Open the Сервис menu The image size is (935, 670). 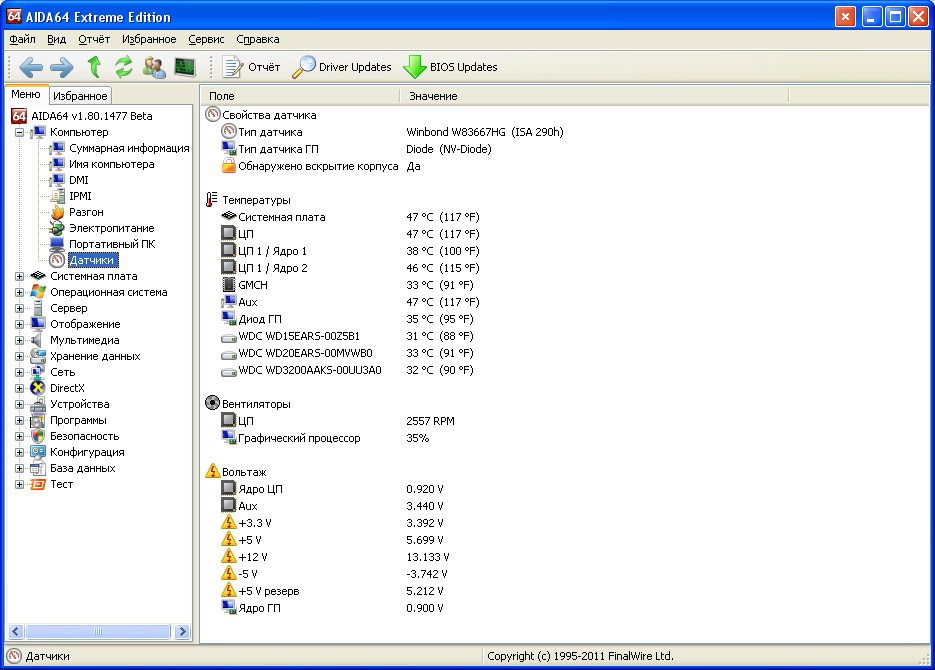tap(206, 39)
